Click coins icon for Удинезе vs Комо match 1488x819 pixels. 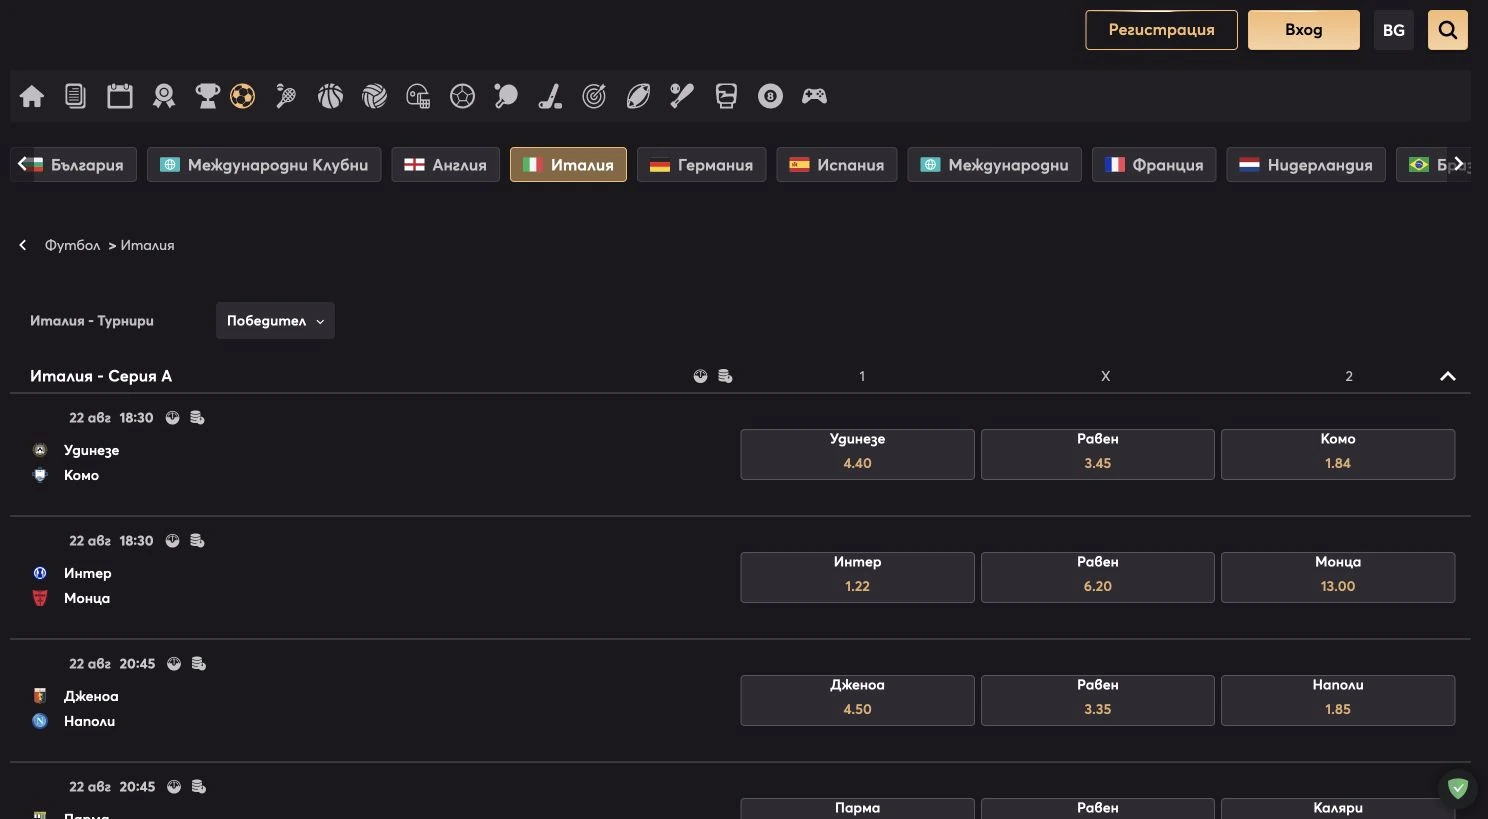coord(197,418)
